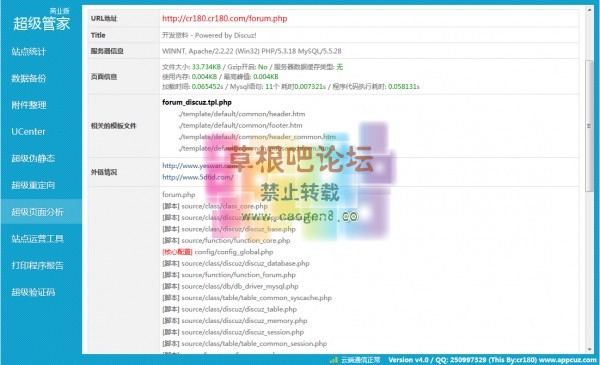Open the www.5d6d.com external link
The height and width of the screenshot is (365, 600).
(198, 177)
